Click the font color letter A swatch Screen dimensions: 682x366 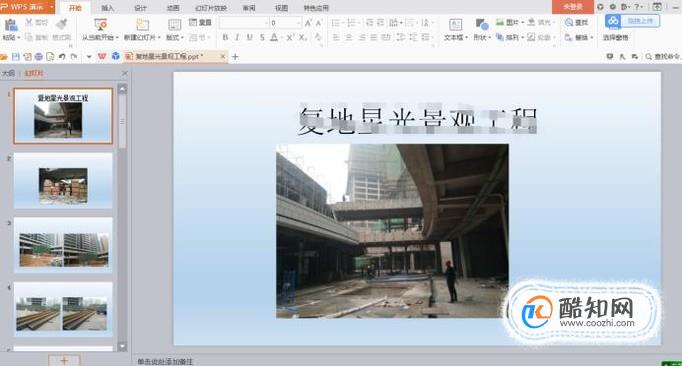[274, 37]
